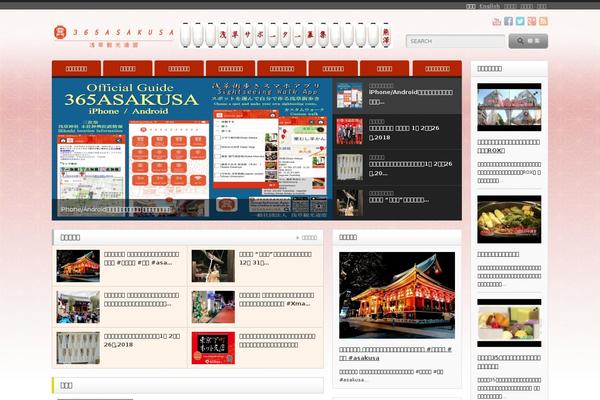Open the YouTube social icon
Viewport: 600px width, 400px height.
pos(497,21)
